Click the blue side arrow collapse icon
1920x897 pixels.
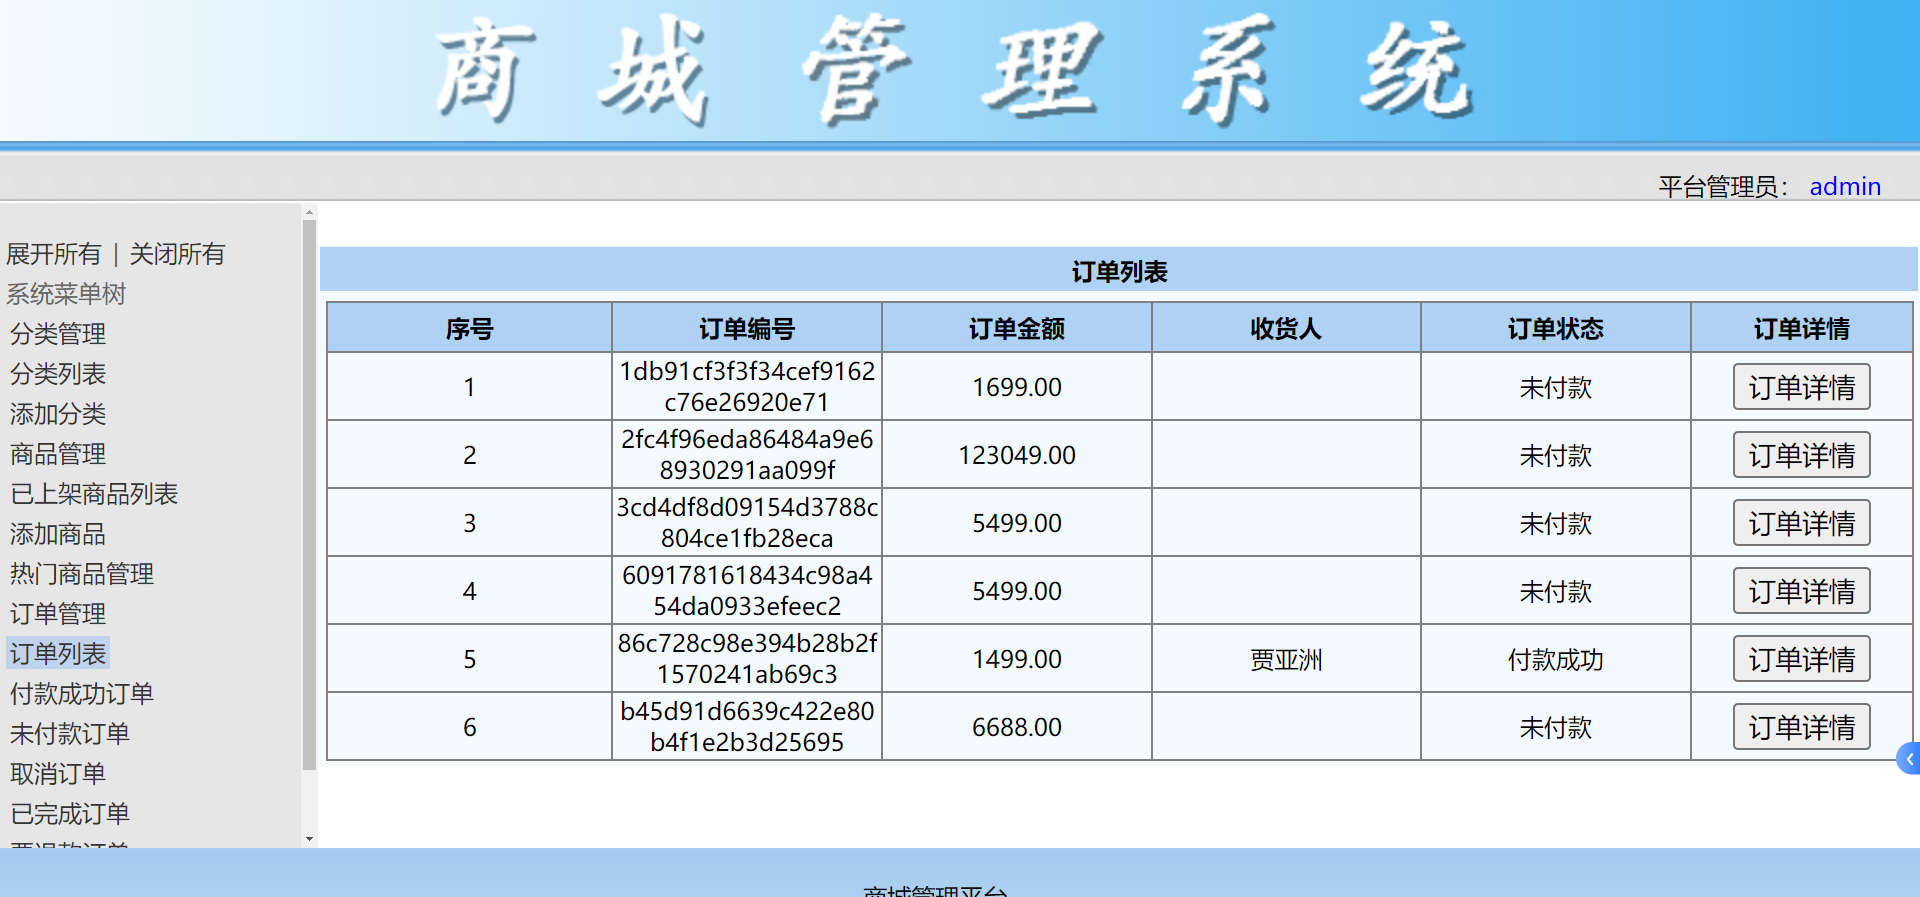coord(1909,759)
